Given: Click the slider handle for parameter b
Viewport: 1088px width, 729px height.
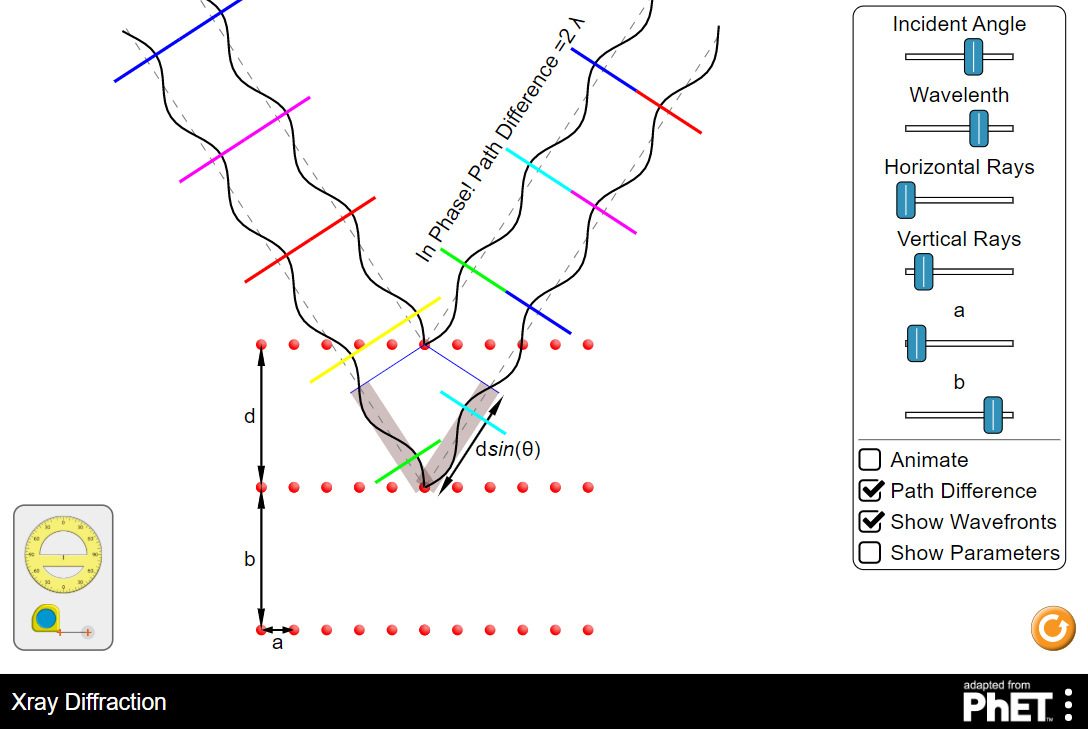Looking at the screenshot, I should (991, 415).
